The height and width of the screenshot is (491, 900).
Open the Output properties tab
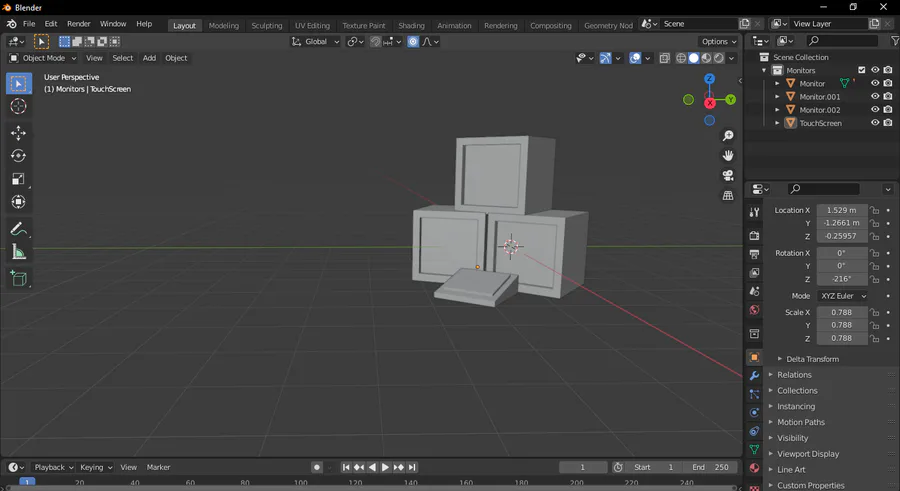tap(754, 254)
